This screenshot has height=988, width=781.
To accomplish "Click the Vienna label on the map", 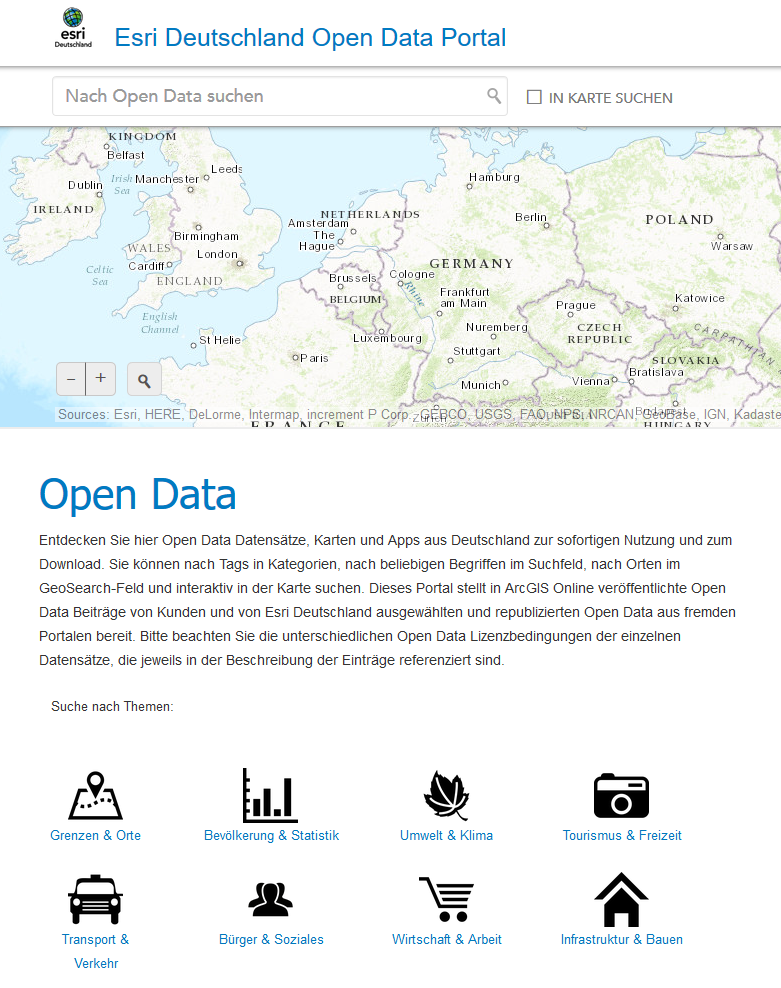I will point(591,381).
